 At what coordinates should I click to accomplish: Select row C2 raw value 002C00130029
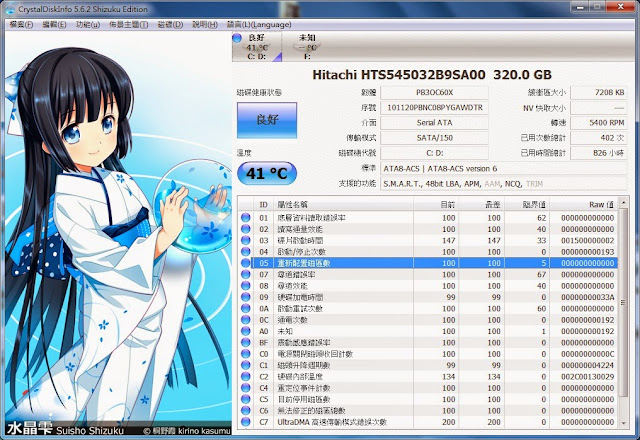click(587, 376)
